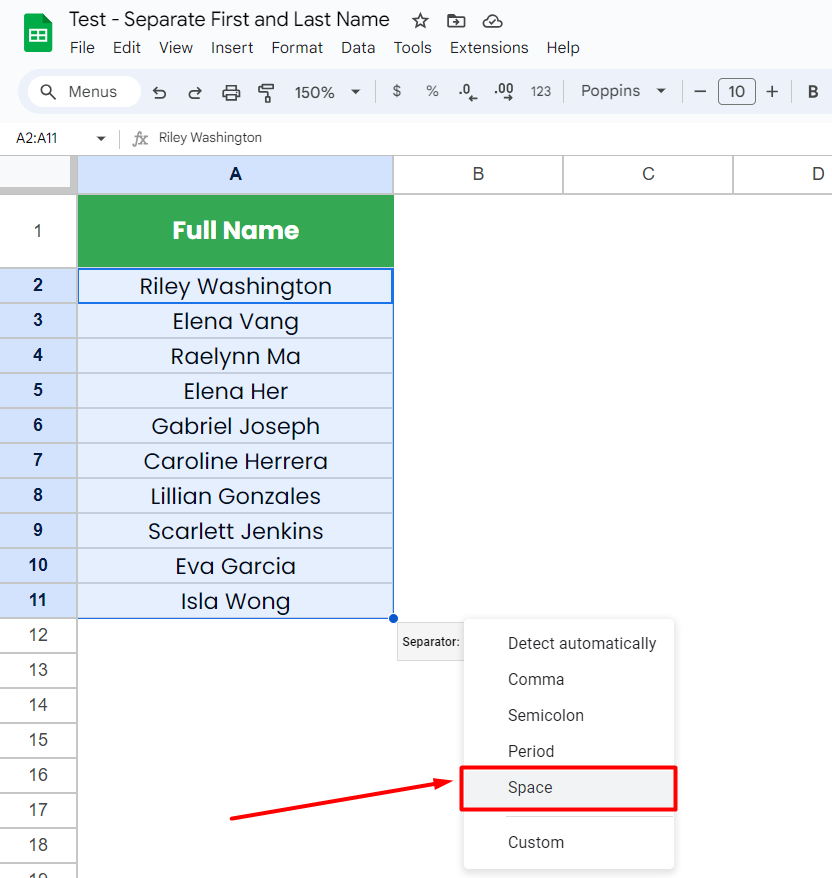This screenshot has height=878, width=832.
Task: Open the name box dropdown arrow
Action: 101,138
